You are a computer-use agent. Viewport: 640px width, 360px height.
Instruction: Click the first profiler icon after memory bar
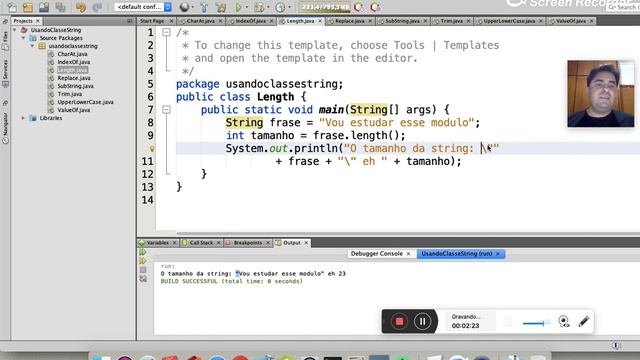point(359,7)
